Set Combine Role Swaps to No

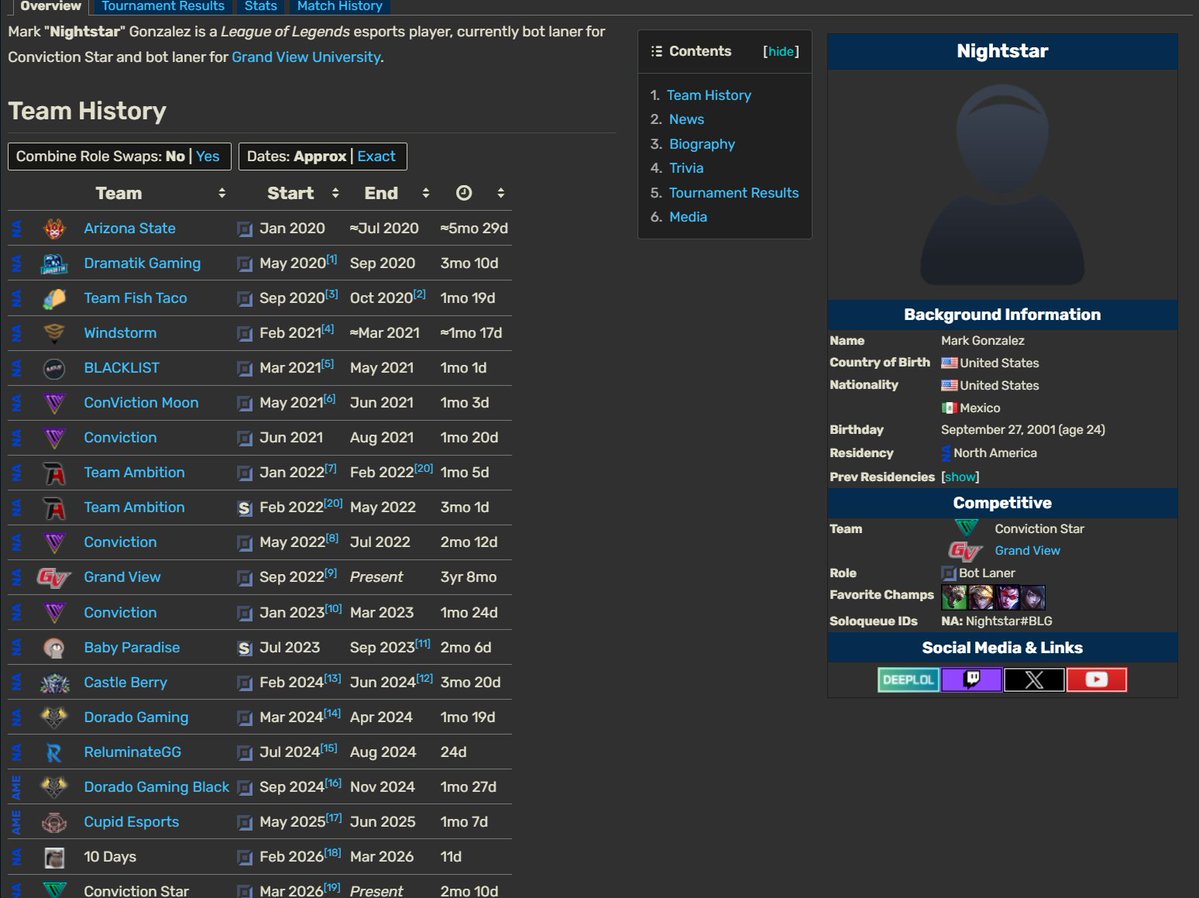(x=175, y=156)
